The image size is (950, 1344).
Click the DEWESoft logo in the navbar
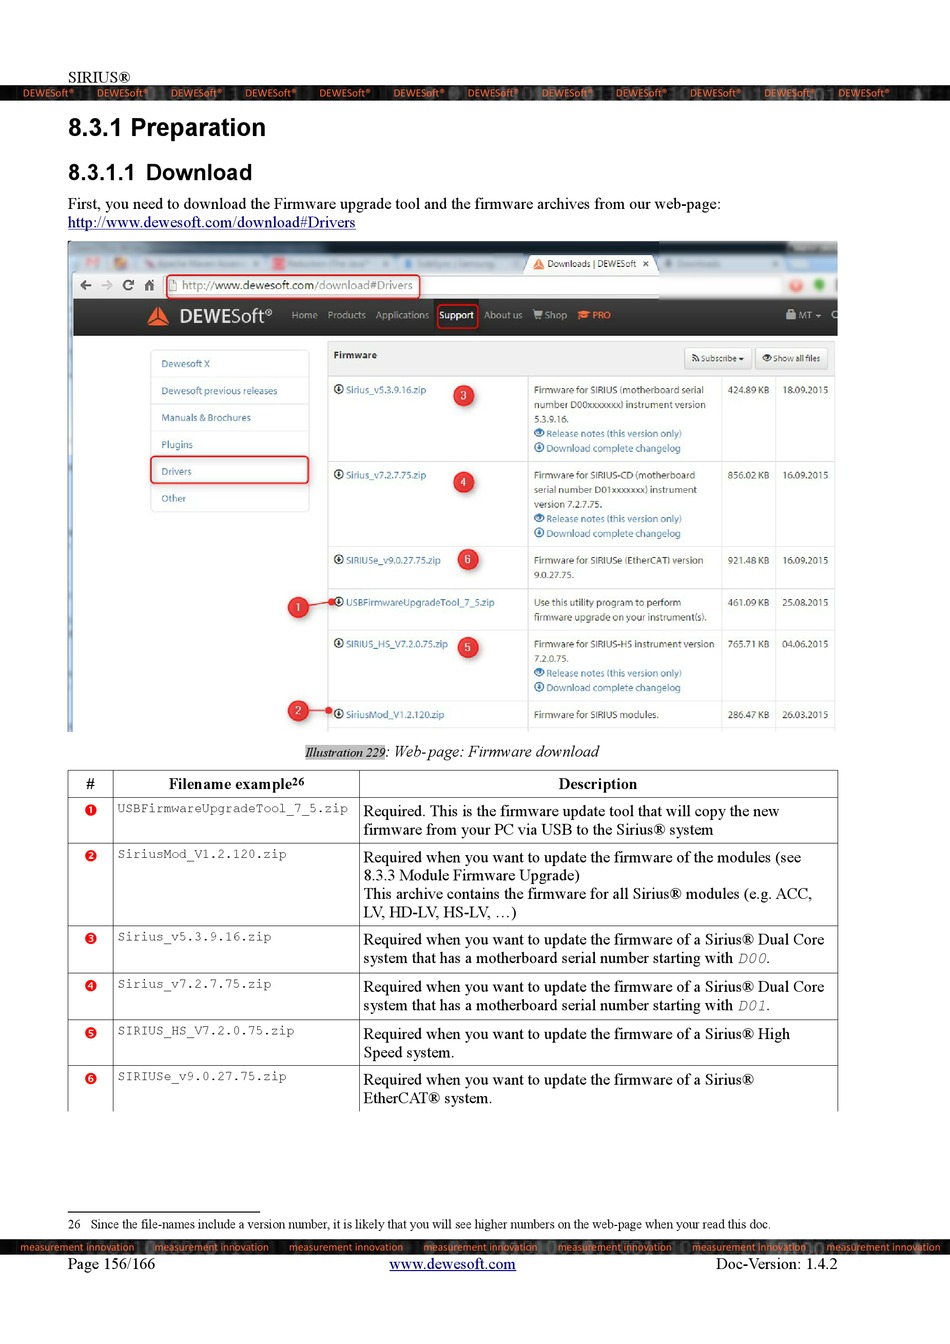pyautogui.click(x=210, y=316)
